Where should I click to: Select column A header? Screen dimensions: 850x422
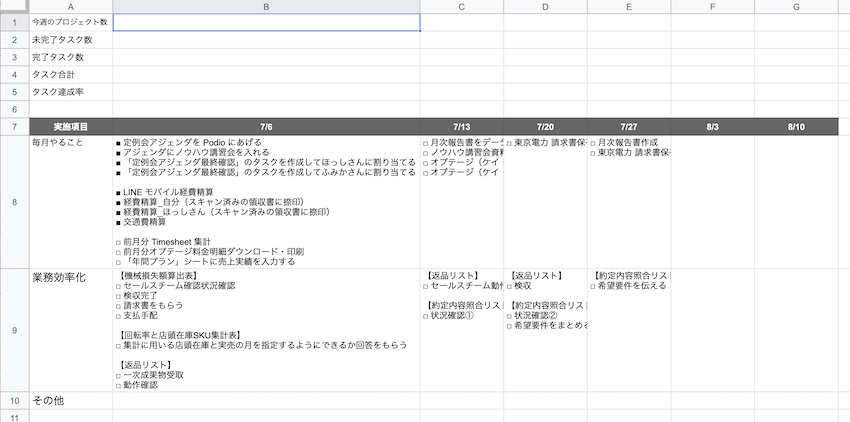70,6
